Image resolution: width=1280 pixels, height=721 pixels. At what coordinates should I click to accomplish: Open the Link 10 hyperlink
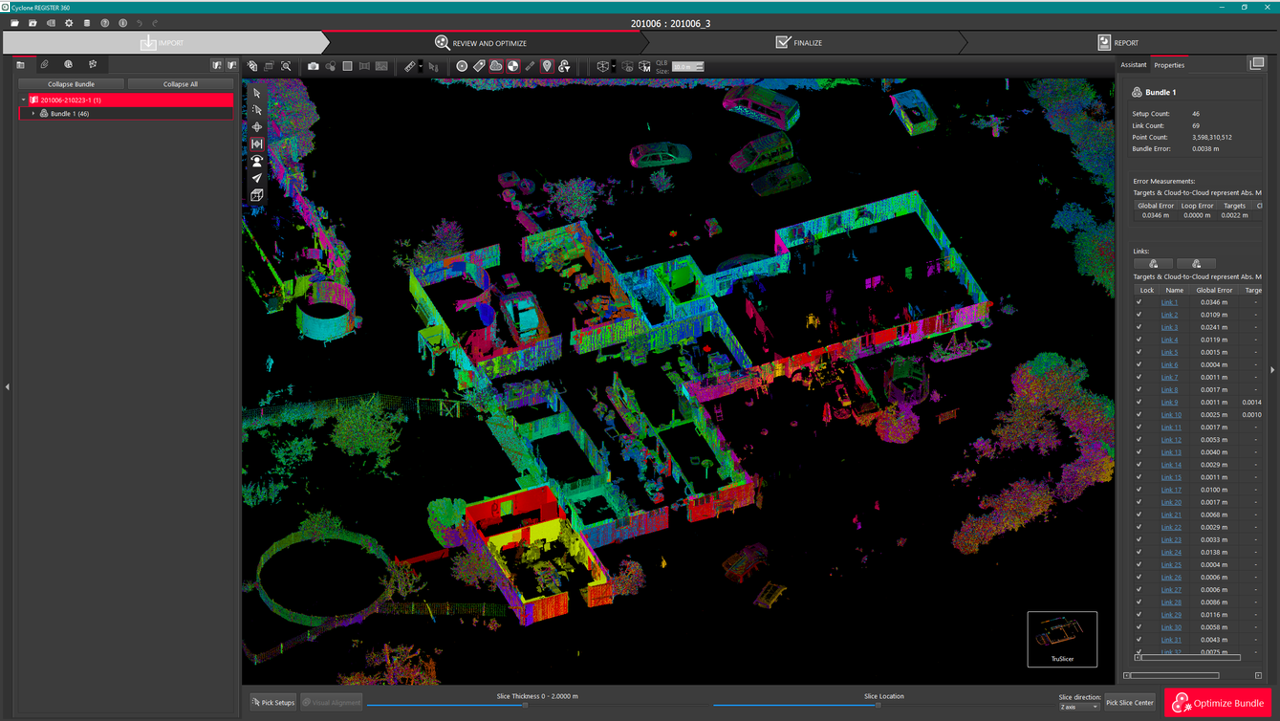(x=1170, y=415)
